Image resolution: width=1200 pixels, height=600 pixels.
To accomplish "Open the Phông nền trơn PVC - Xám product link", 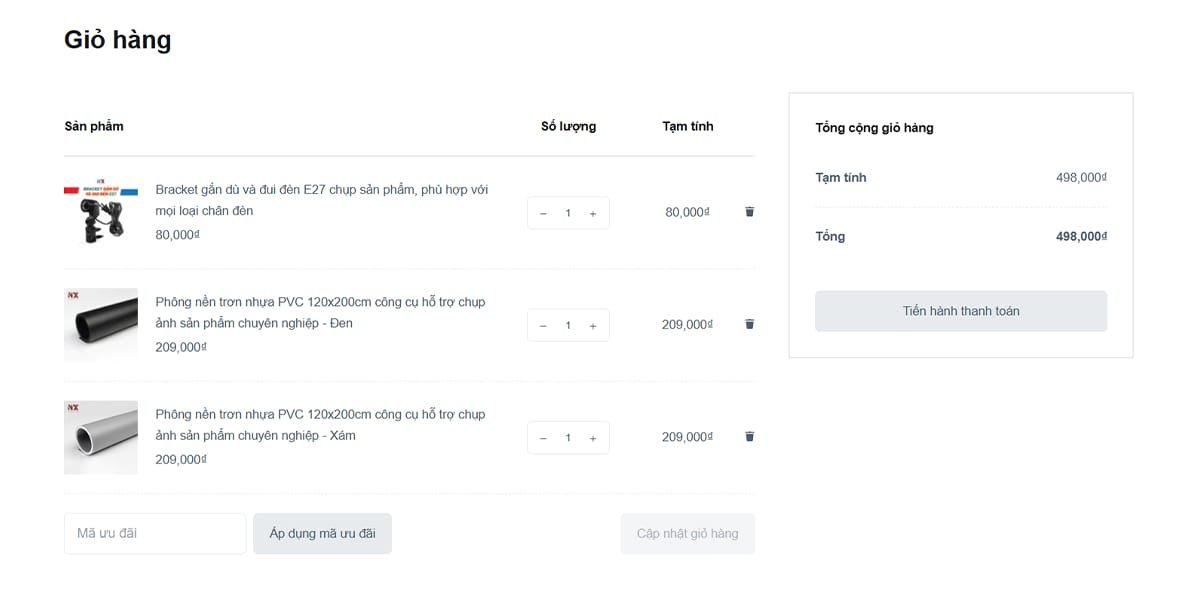I will (320, 424).
